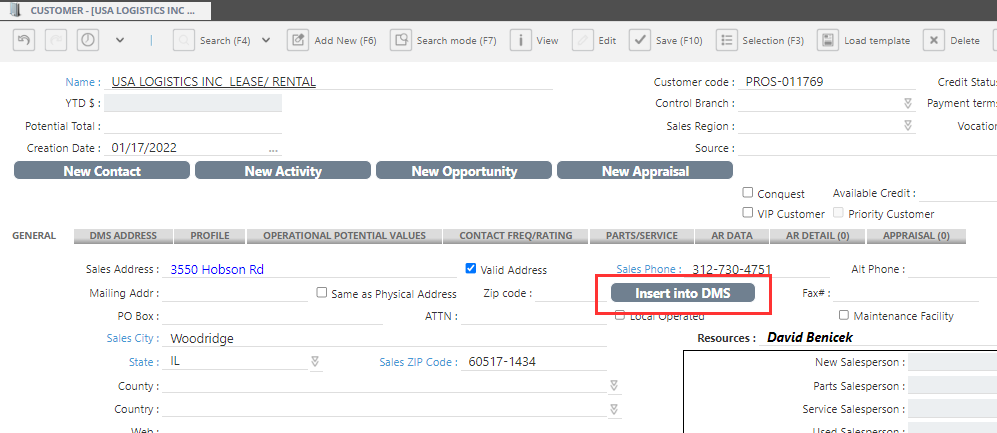Click the Potential Total field
Screen dimensions: 997x433
pos(193,126)
